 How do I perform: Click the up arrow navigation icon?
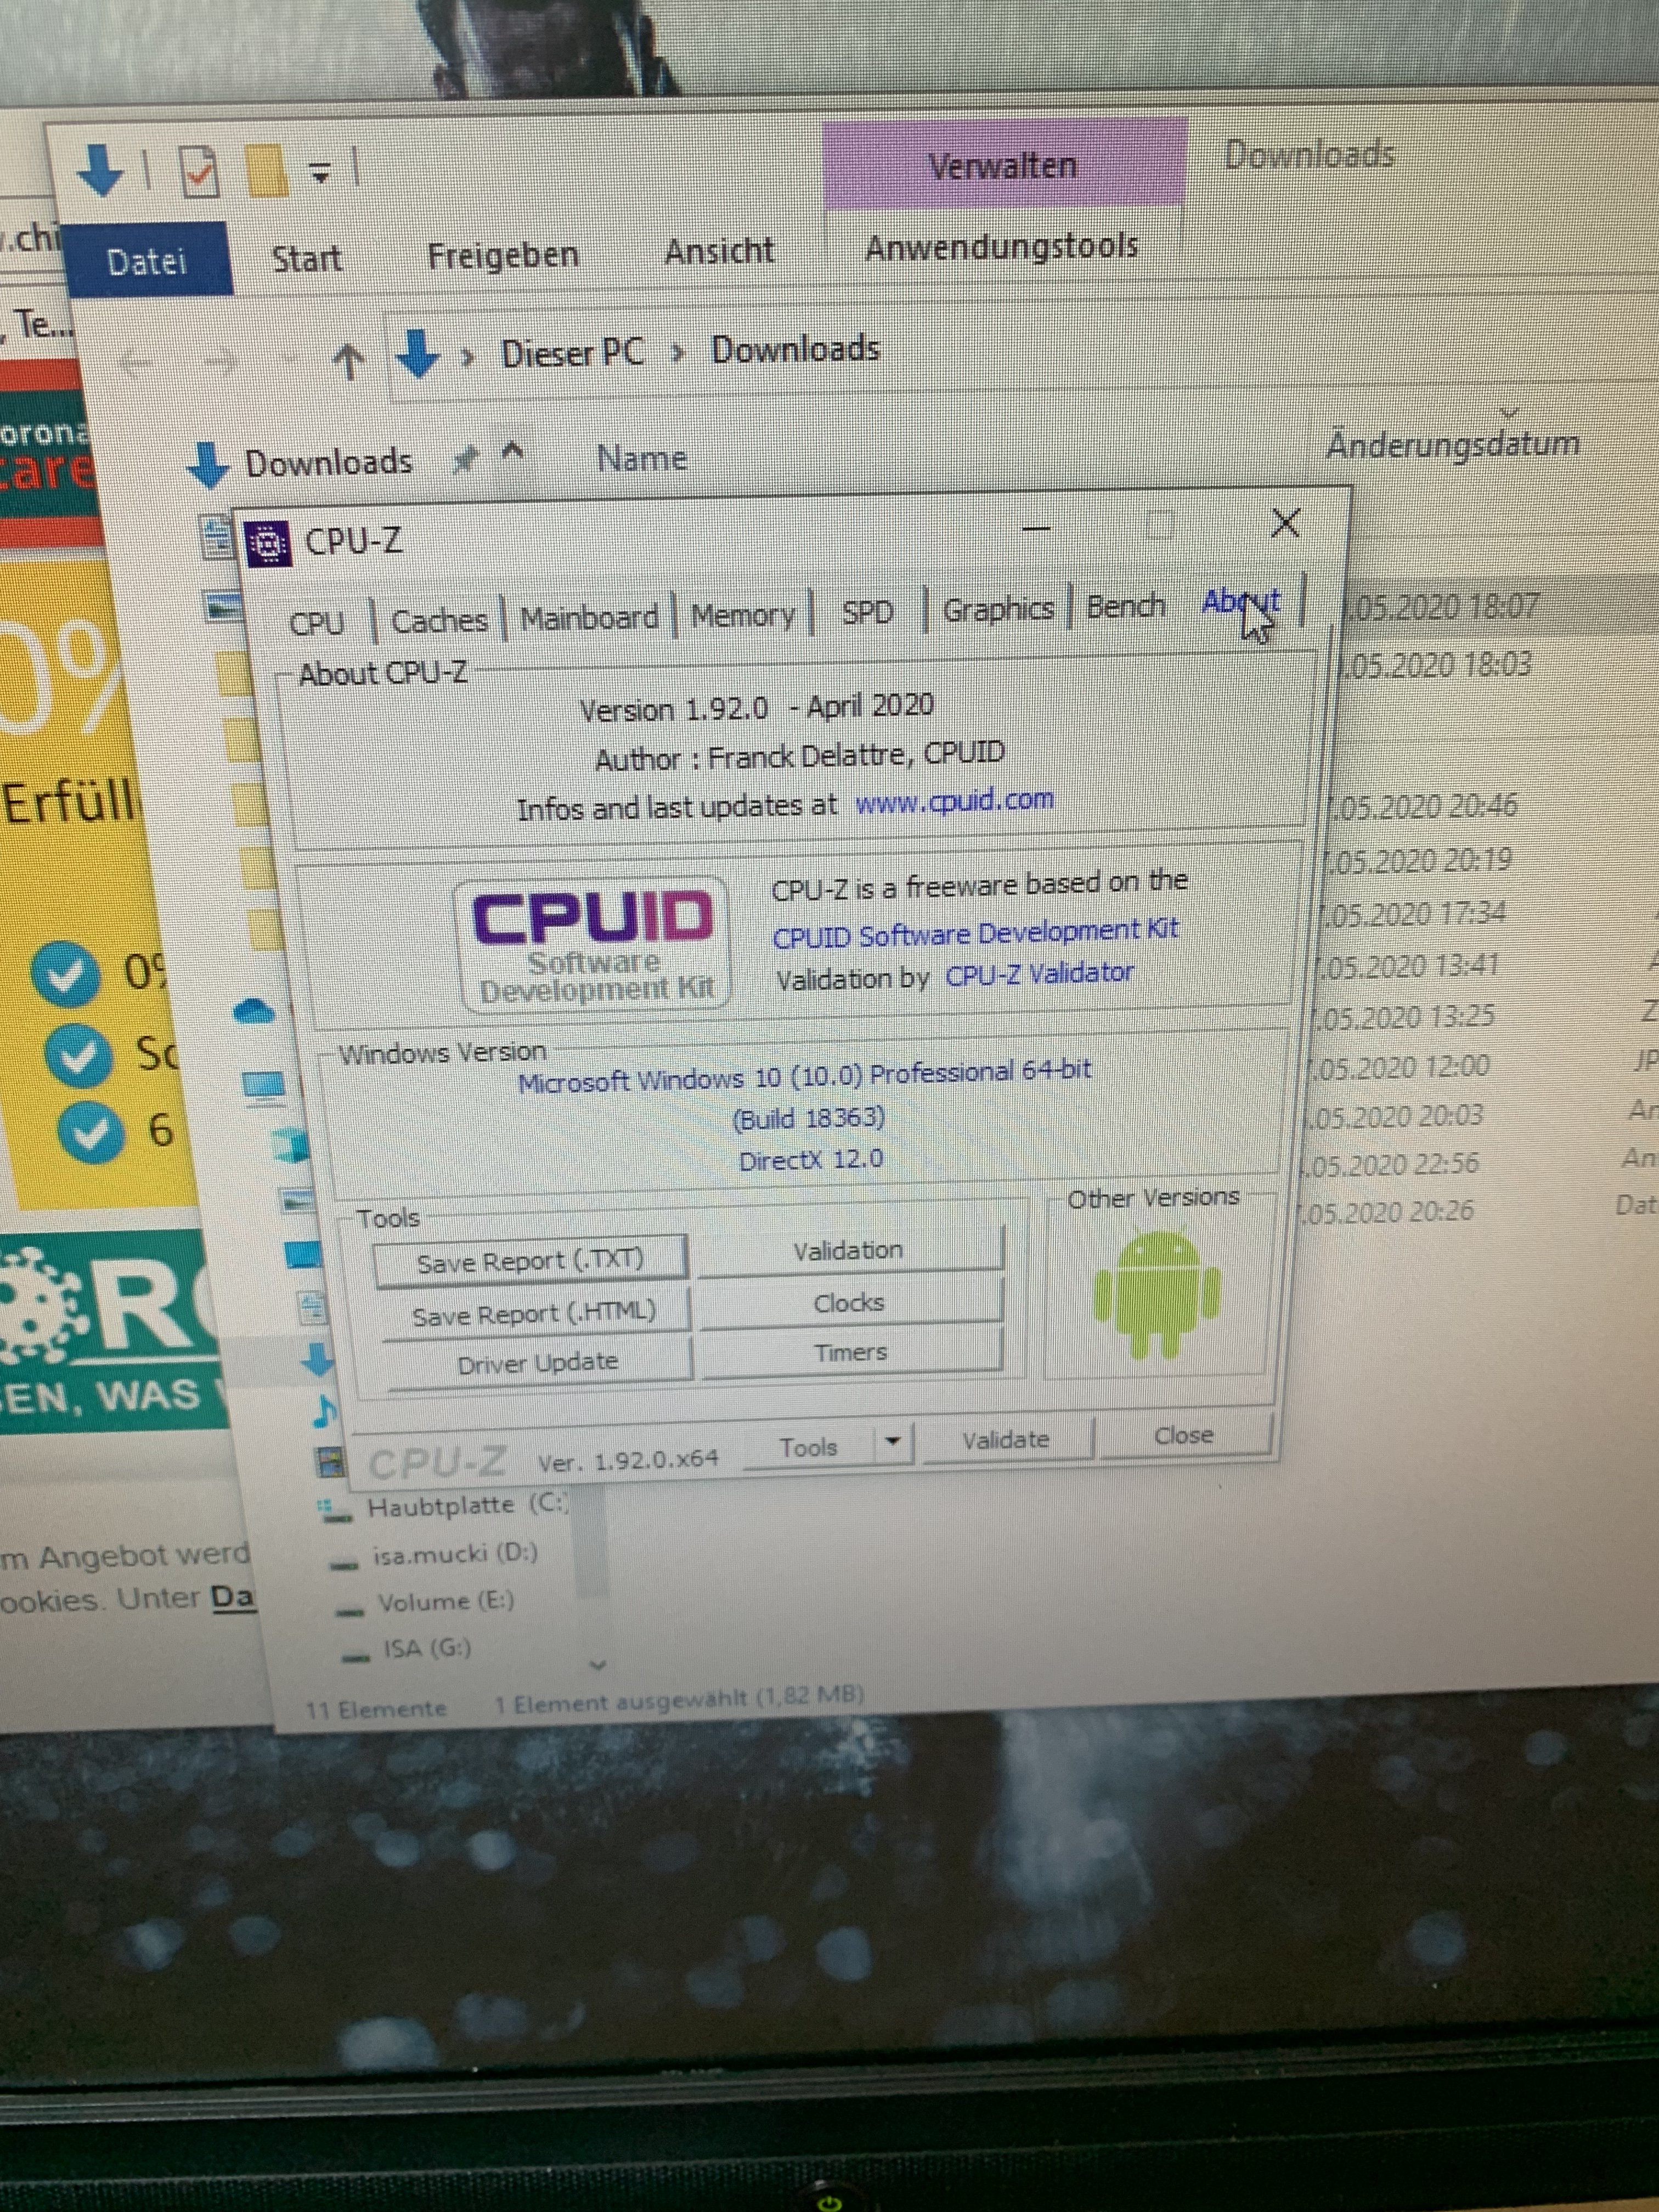(348, 361)
